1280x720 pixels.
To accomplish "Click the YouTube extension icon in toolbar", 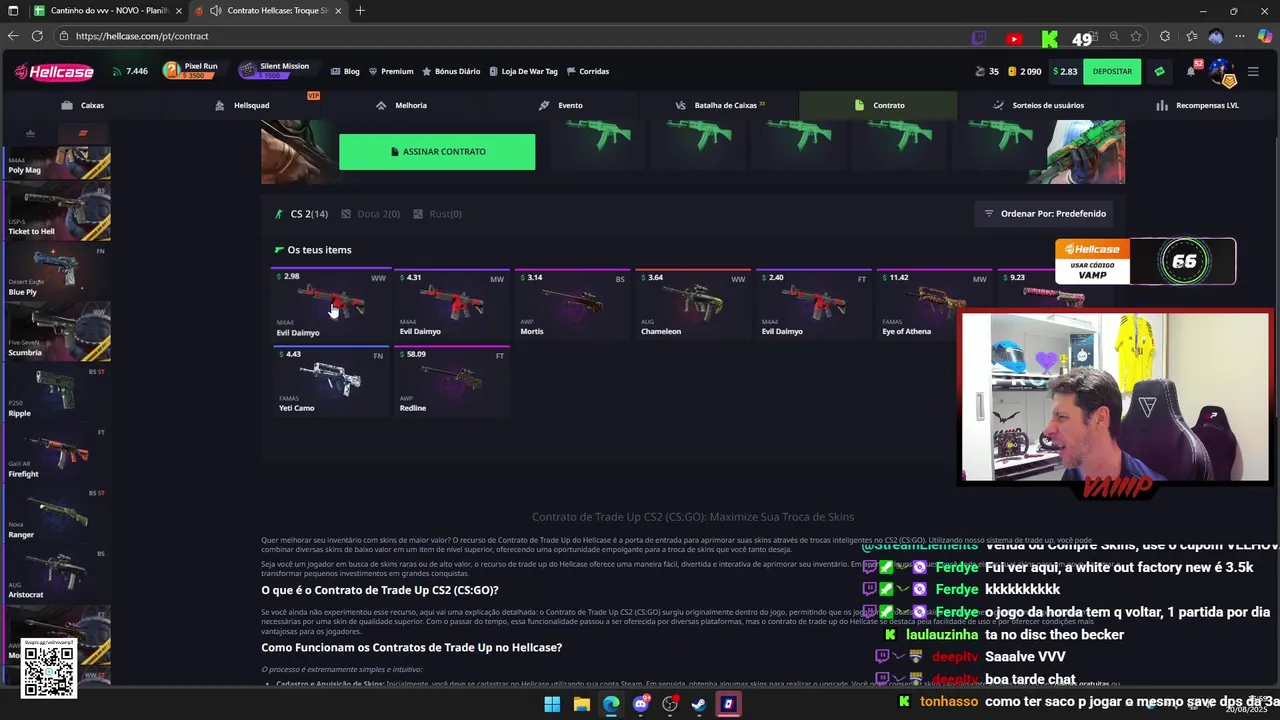I will click(x=1014, y=38).
